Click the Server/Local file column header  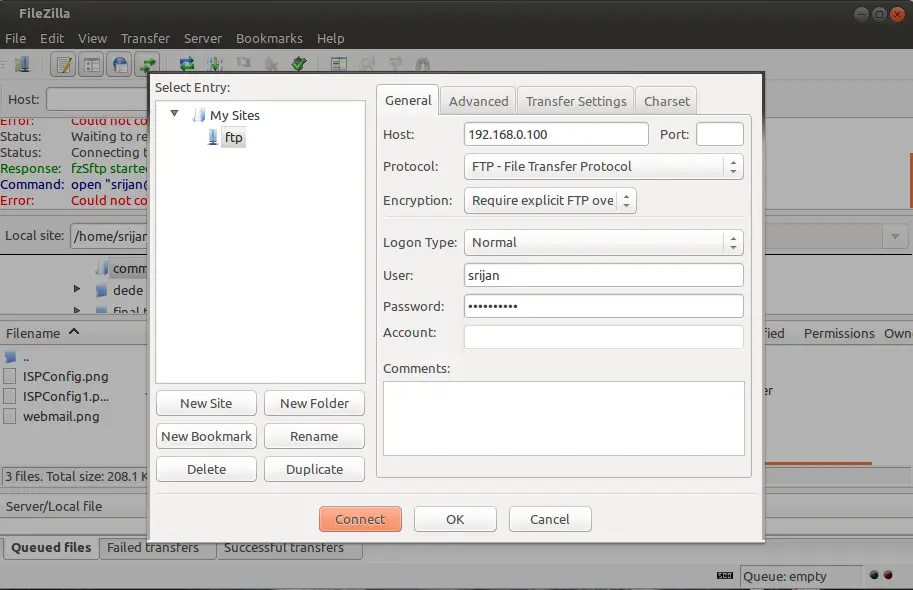click(54, 507)
